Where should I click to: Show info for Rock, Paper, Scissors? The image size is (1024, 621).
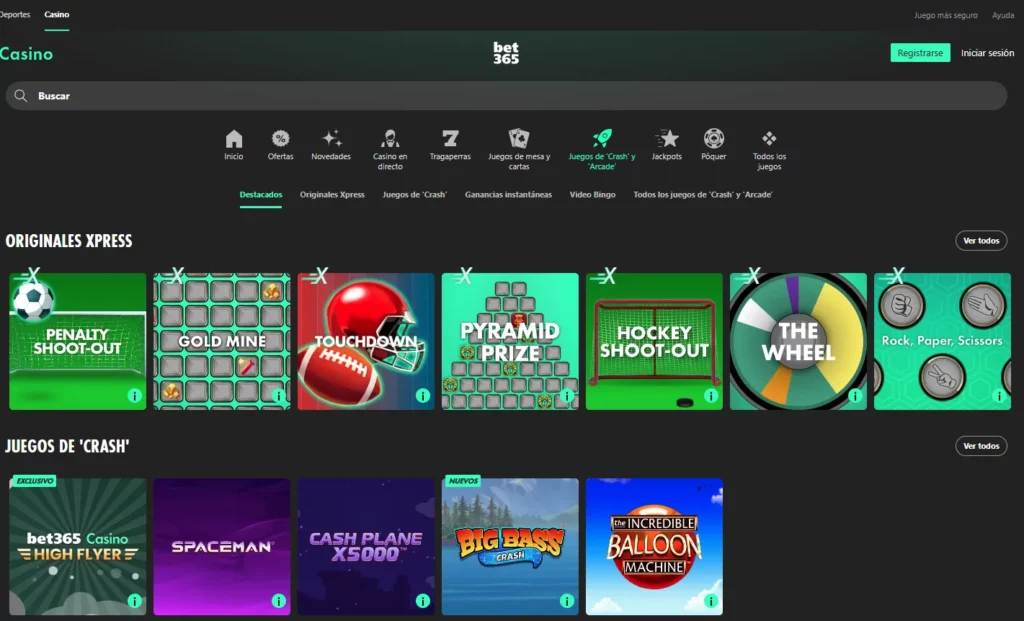pyautogui.click(x=999, y=396)
